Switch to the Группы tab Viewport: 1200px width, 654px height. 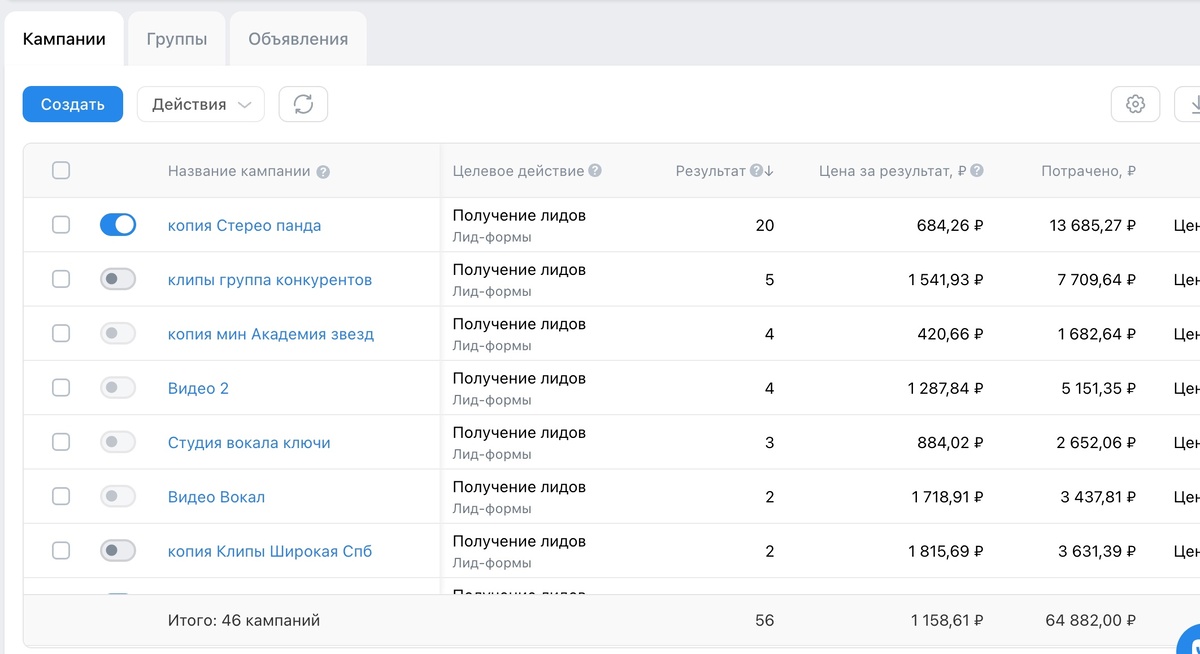177,40
